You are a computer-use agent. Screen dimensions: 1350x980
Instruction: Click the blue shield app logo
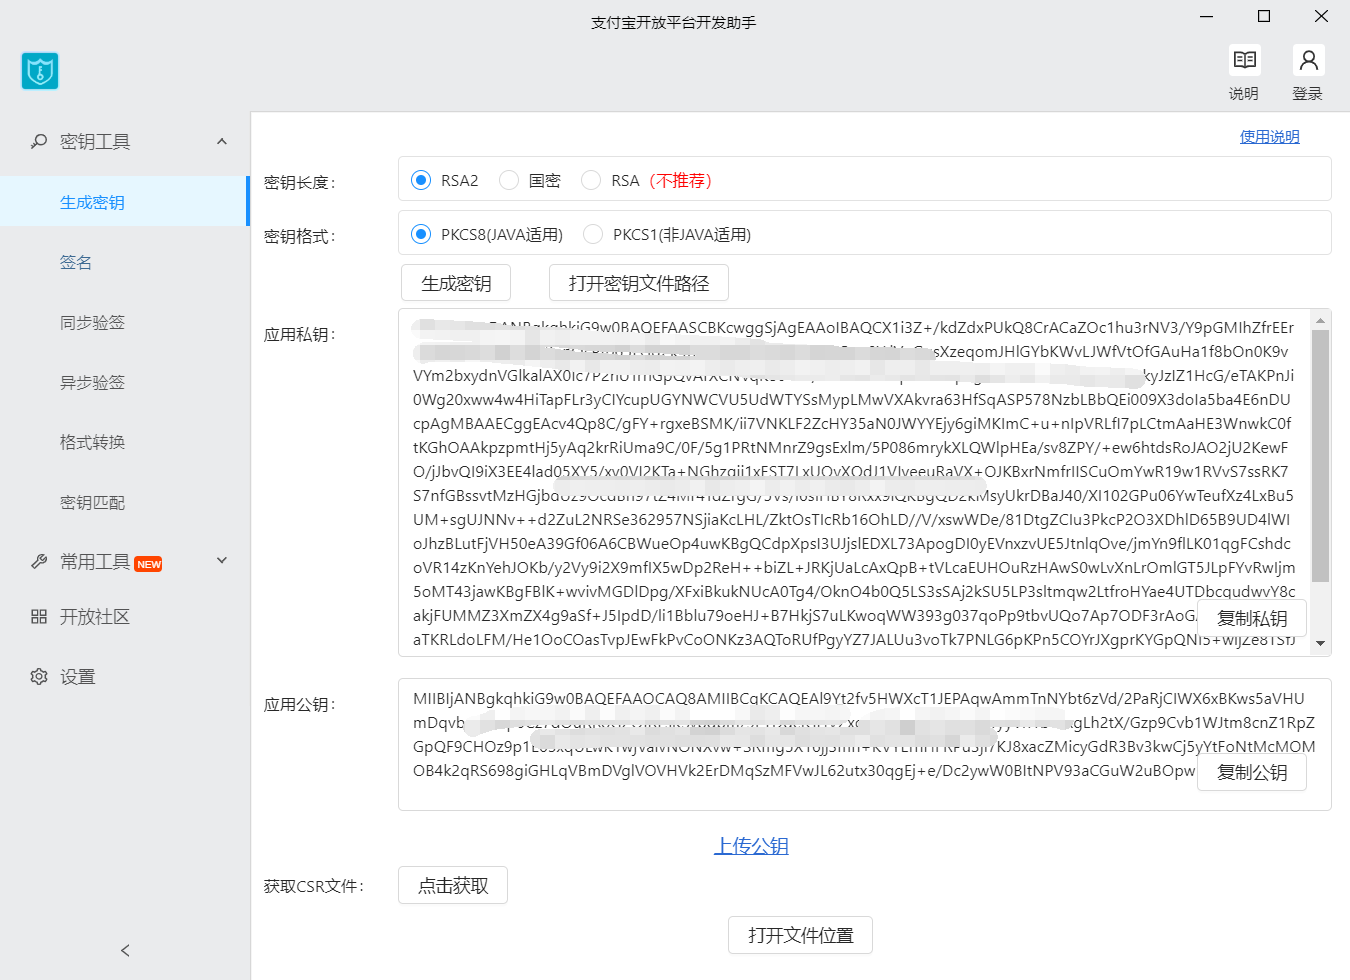pos(40,71)
